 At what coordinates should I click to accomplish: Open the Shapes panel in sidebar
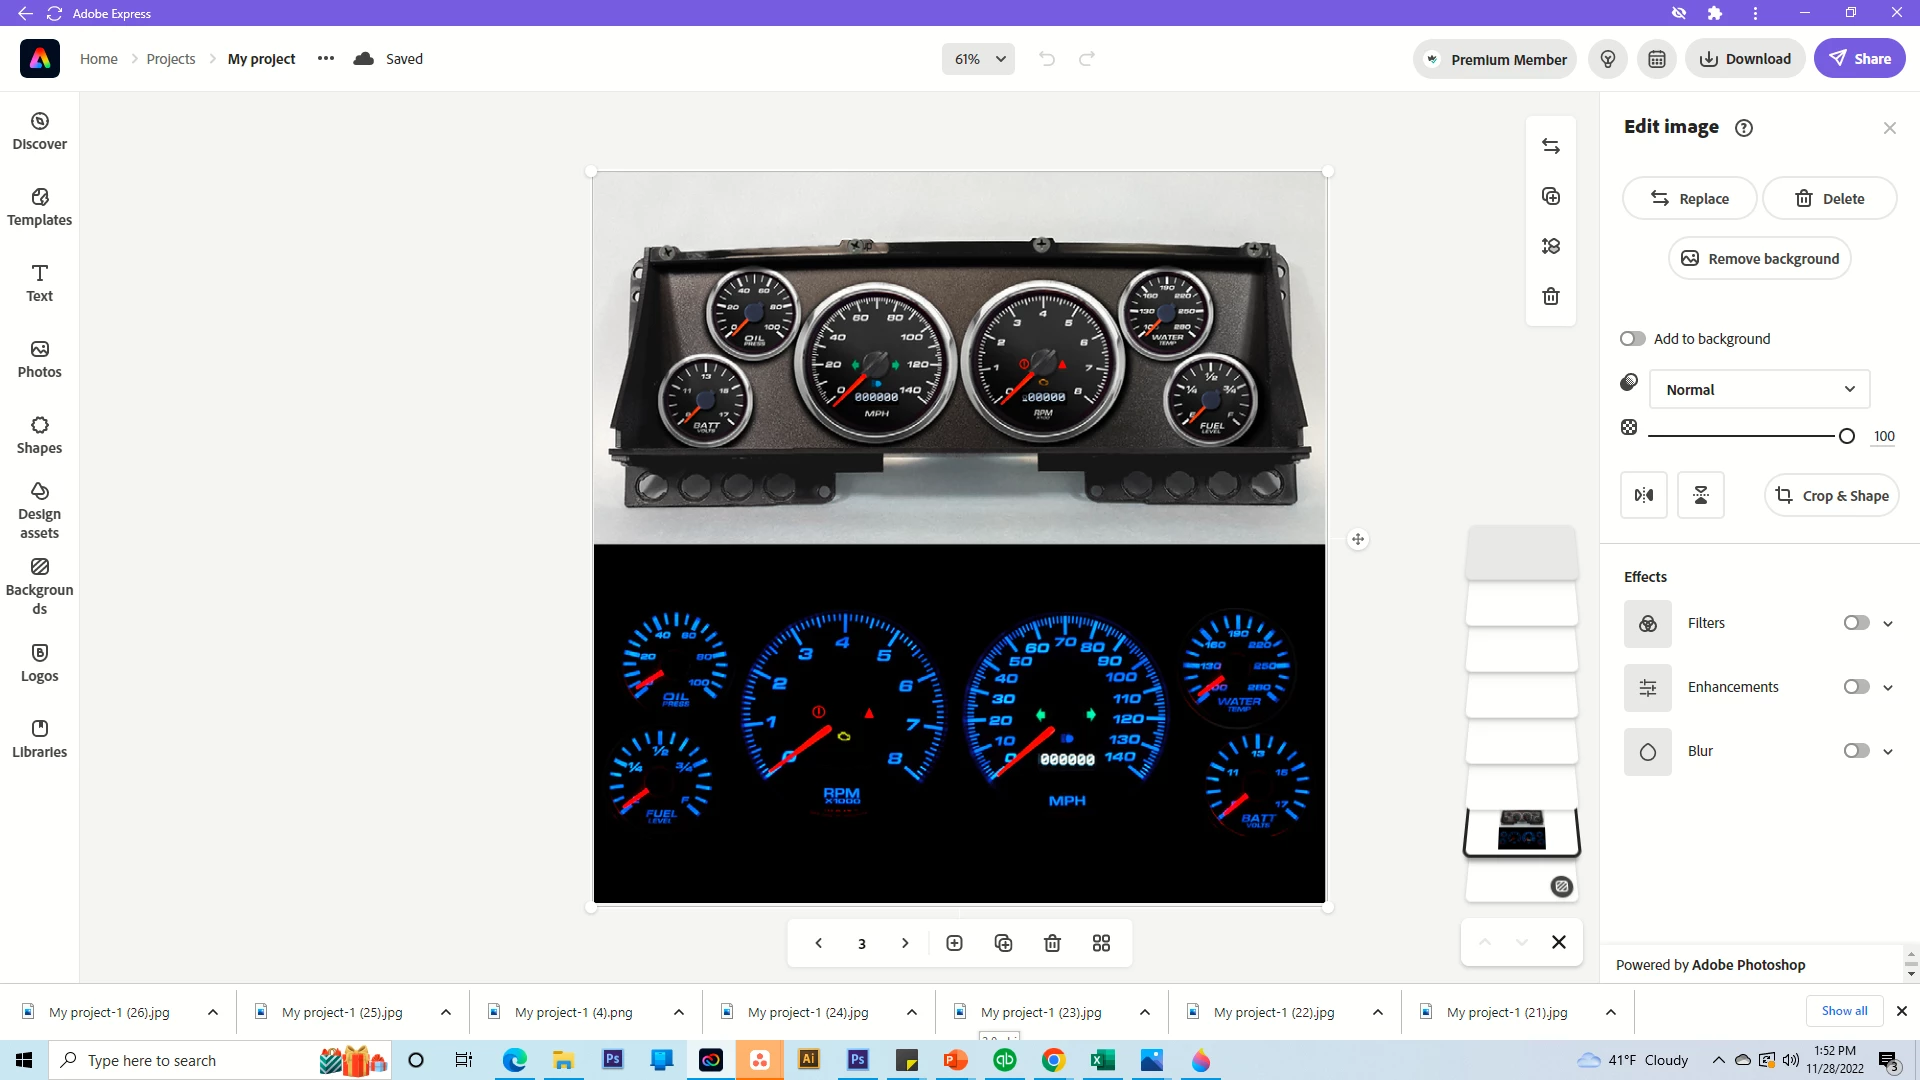coord(39,435)
